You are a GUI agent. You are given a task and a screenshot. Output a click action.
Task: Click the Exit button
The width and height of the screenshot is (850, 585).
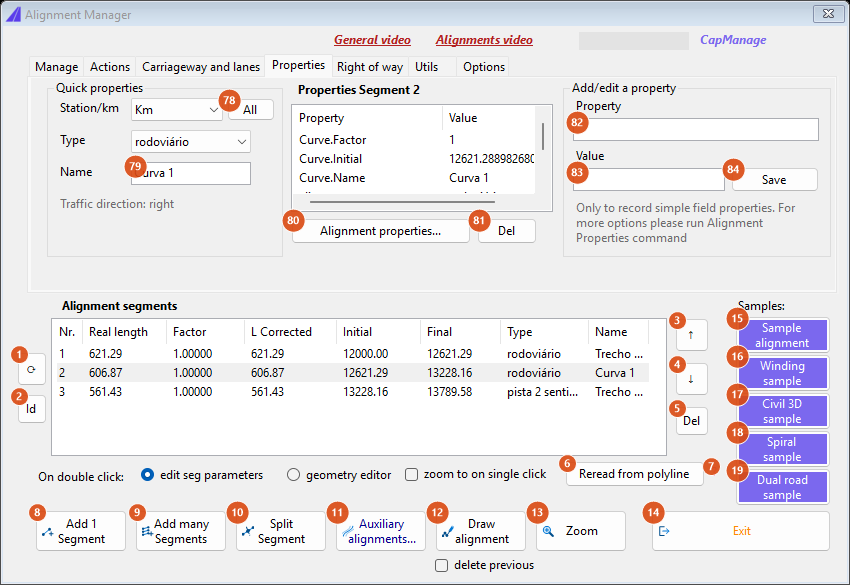[740, 531]
